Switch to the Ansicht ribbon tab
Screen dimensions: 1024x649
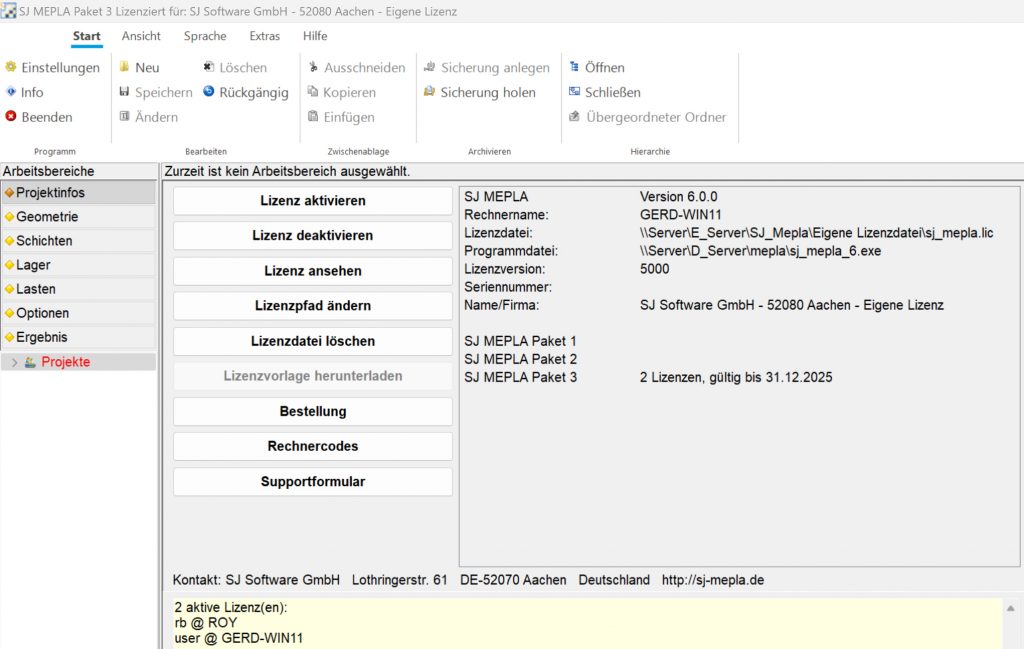pyautogui.click(x=141, y=36)
